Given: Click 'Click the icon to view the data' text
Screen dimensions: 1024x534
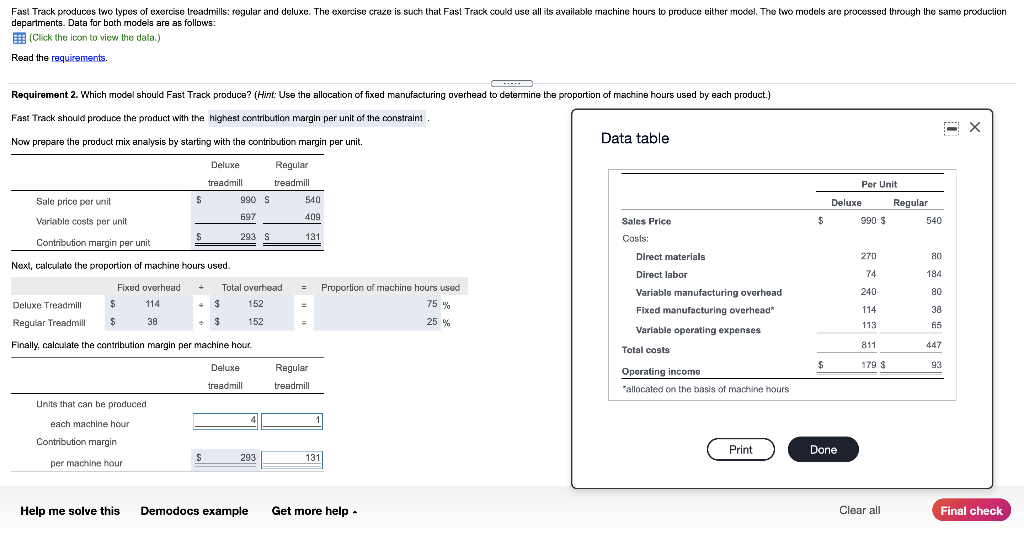Looking at the screenshot, I should 95,37.
